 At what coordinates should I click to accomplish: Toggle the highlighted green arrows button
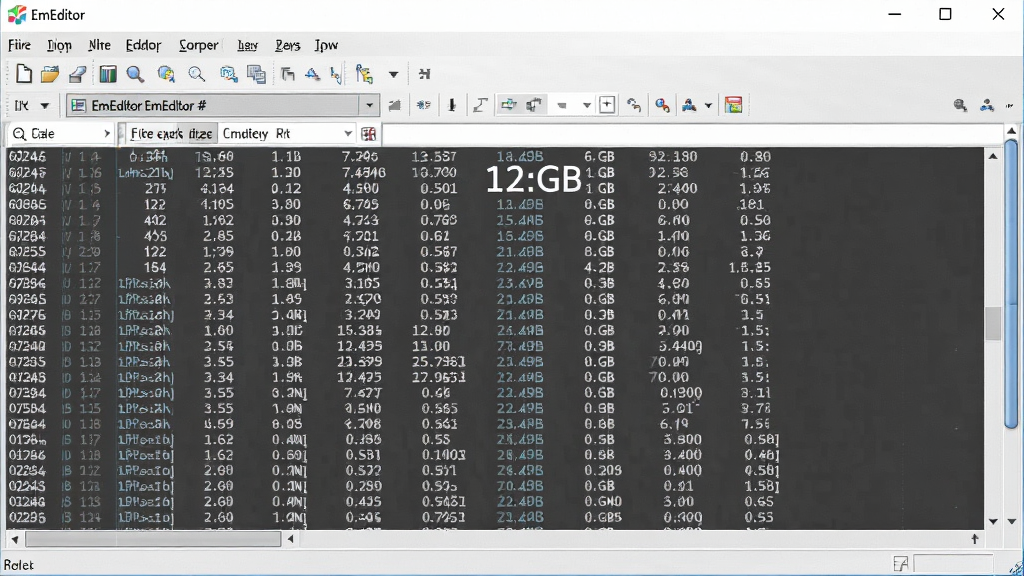pyautogui.click(x=508, y=105)
